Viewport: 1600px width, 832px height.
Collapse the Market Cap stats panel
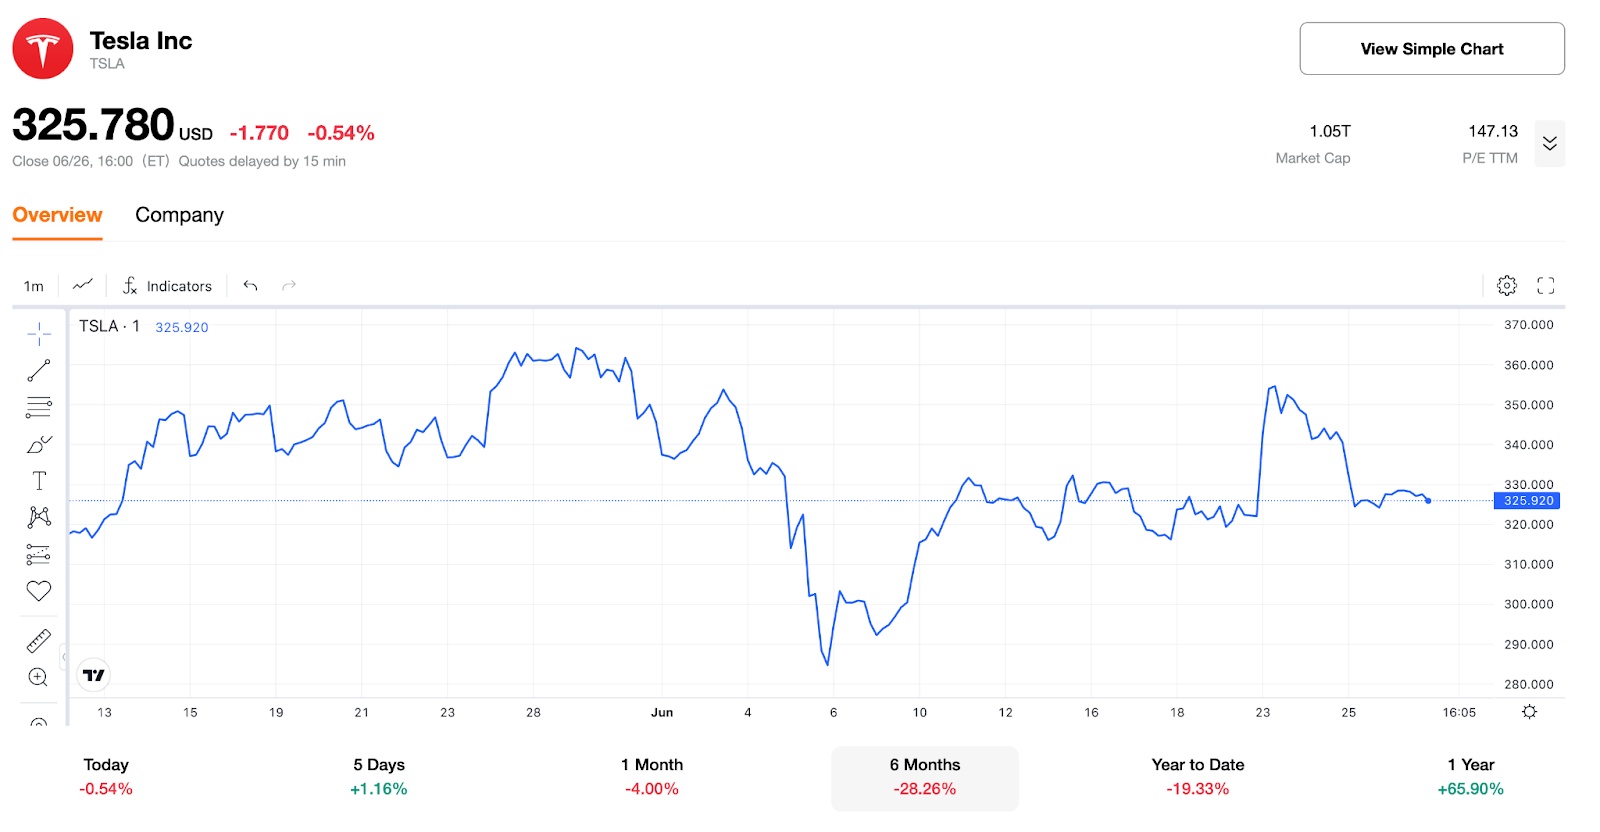[x=1550, y=144]
